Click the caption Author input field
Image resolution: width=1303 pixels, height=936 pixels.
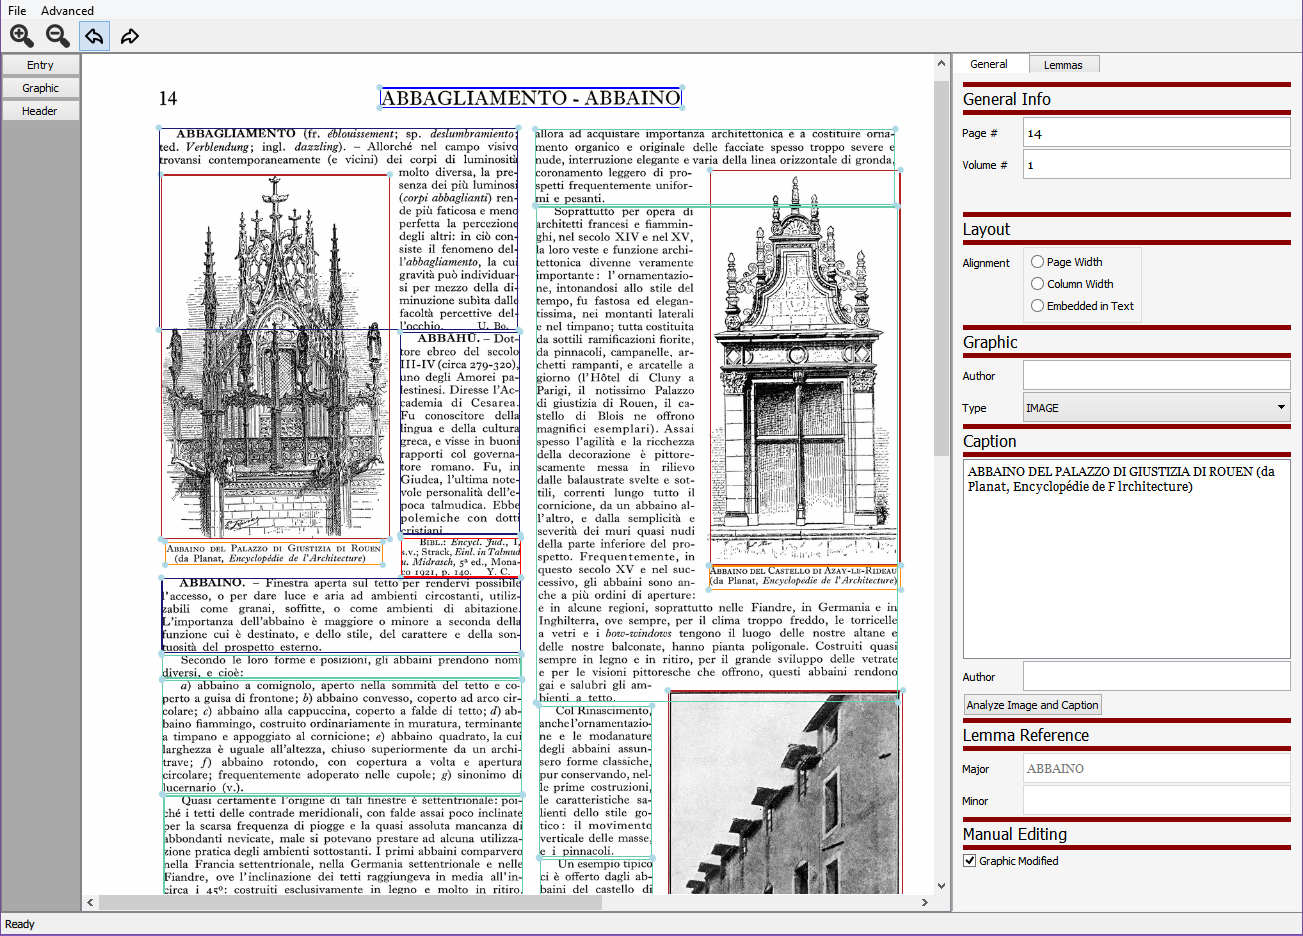coord(1156,677)
